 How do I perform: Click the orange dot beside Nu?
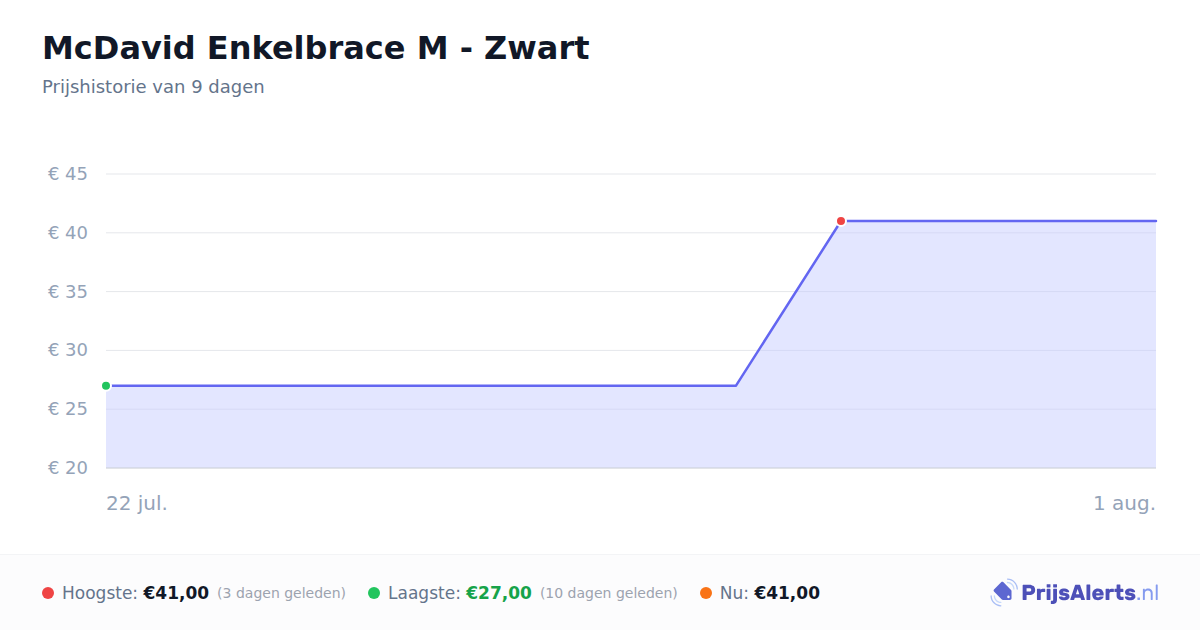coord(706,593)
